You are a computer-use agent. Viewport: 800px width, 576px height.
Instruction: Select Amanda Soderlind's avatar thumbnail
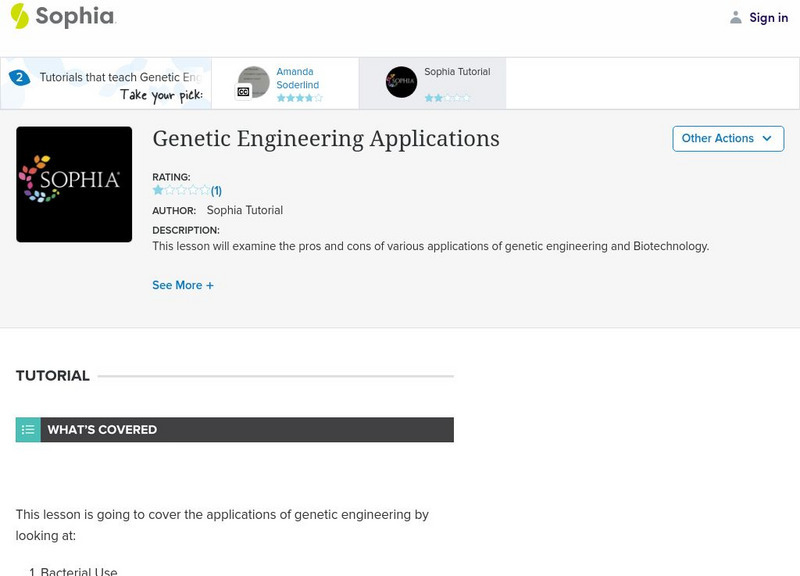coord(254,80)
